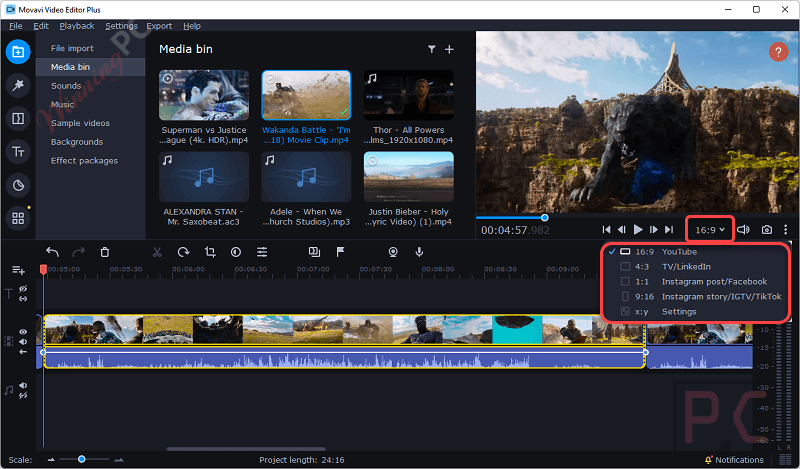The height and width of the screenshot is (469, 800).
Task: Take a snapshot with the camera icon
Action: coord(766,230)
